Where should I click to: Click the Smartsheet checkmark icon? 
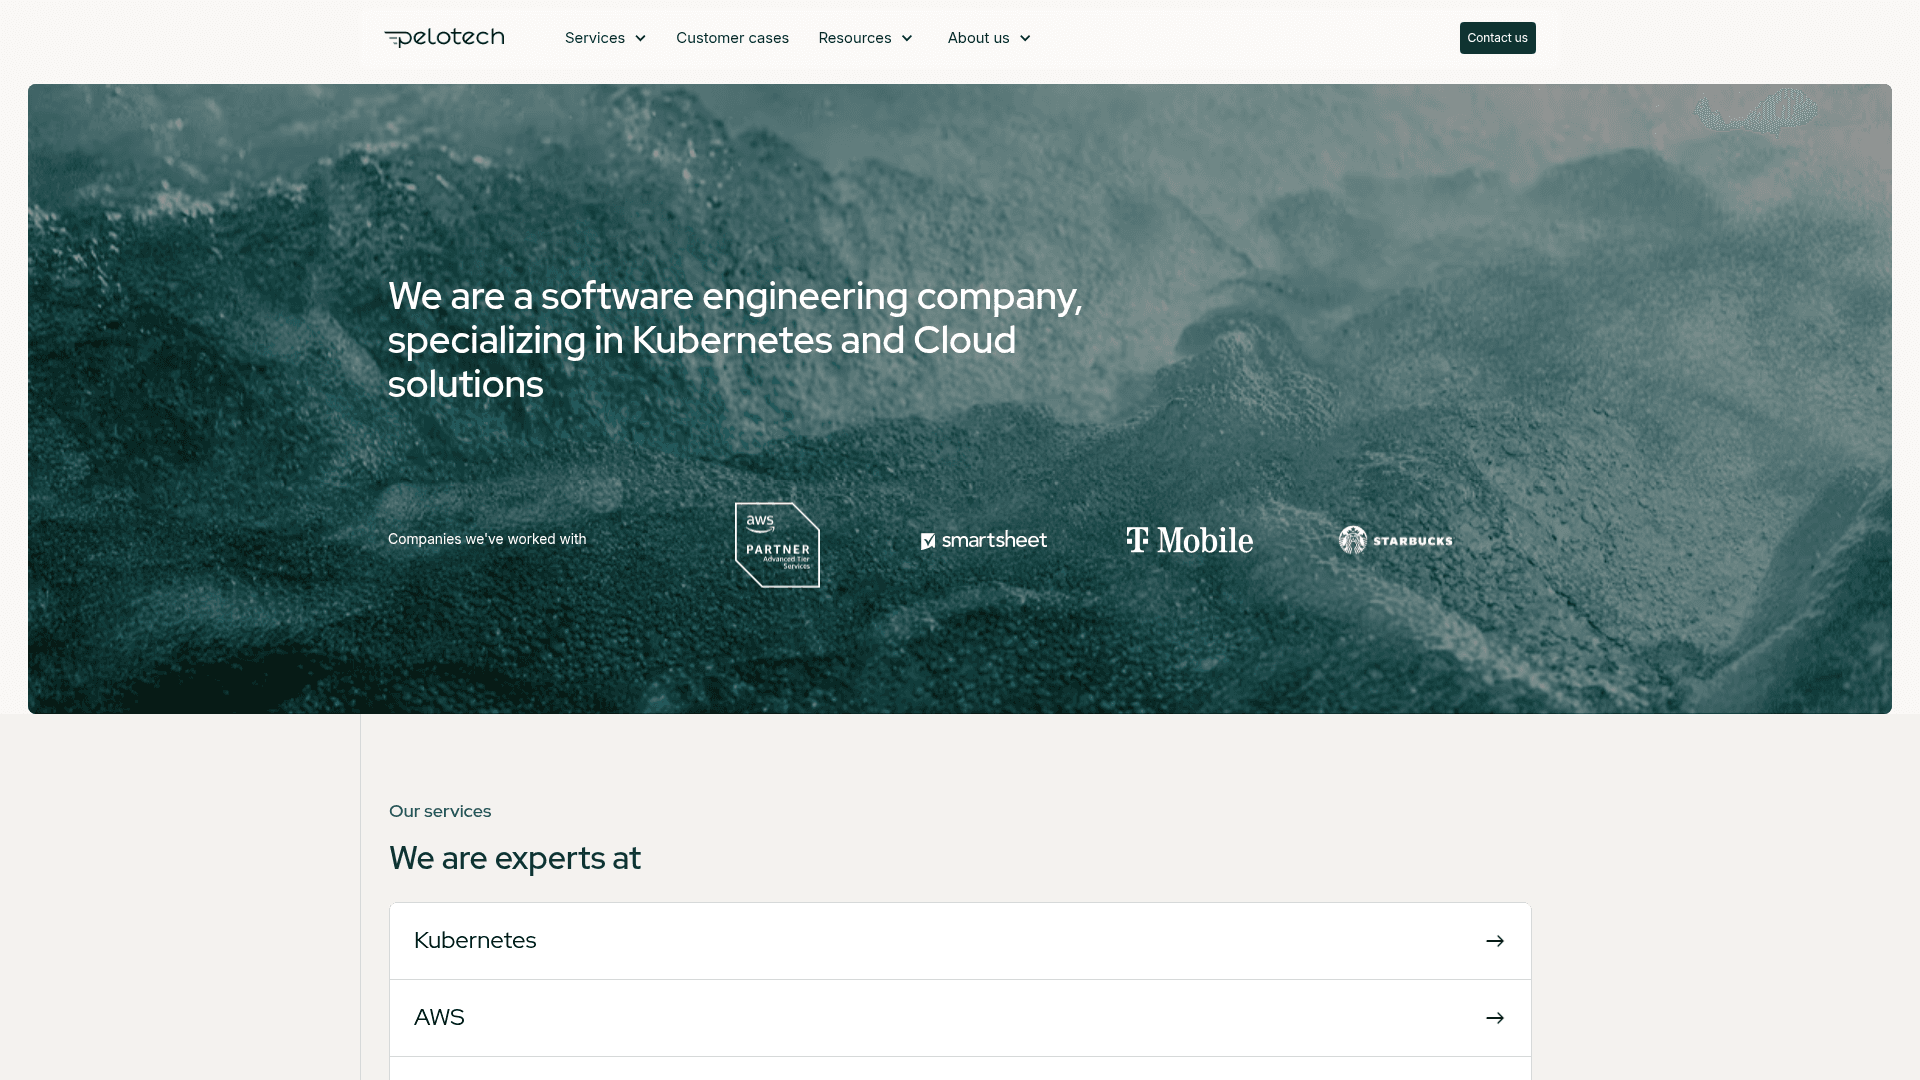(928, 540)
